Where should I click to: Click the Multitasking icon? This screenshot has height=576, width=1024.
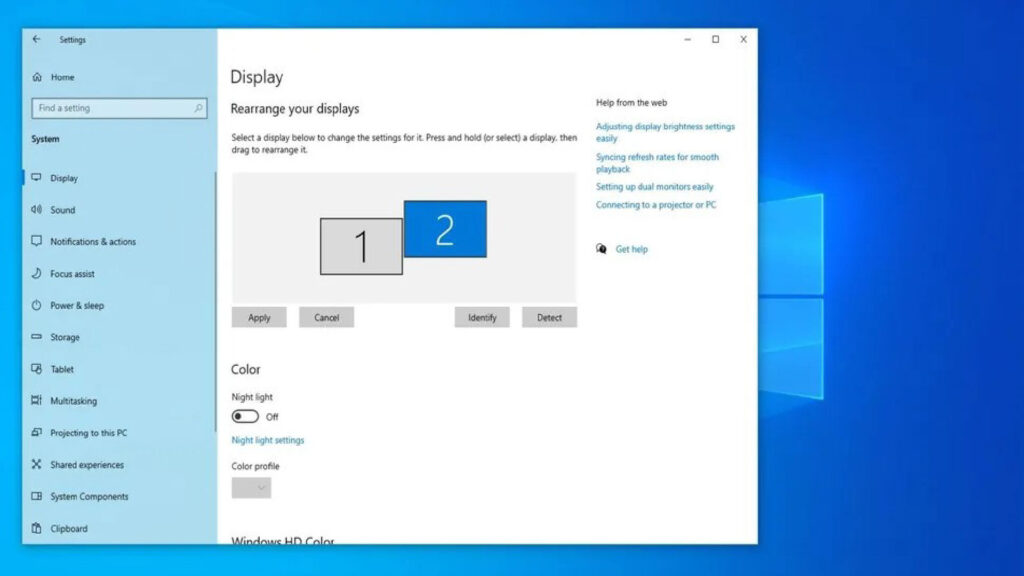coord(37,401)
